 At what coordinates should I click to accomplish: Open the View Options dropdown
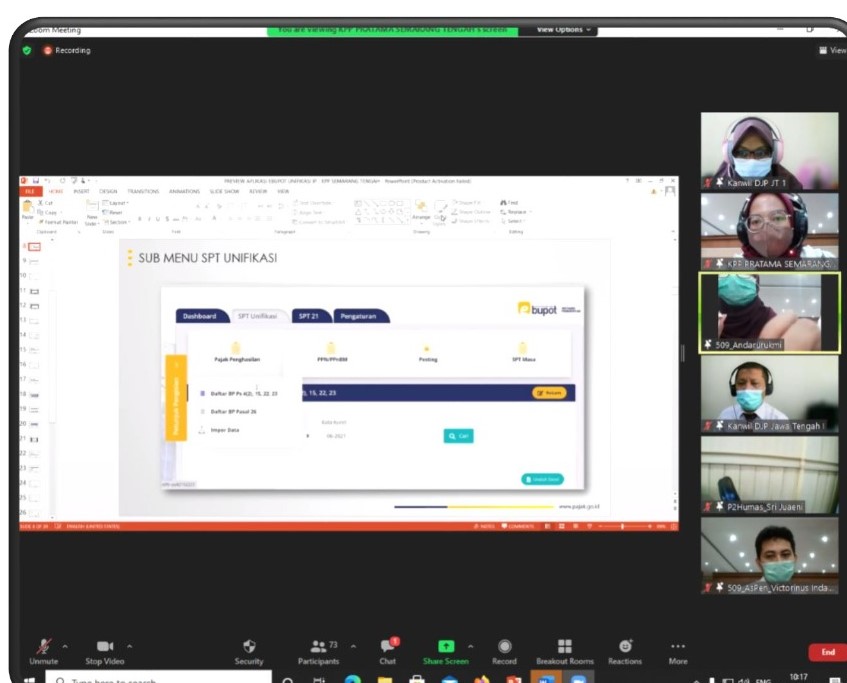point(564,30)
